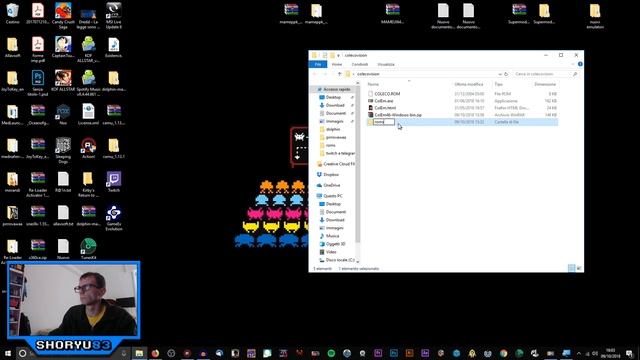The height and width of the screenshot is (360, 640).
Task: Open the Sleeping Dogs desktop shortcut
Action: (x=63, y=150)
